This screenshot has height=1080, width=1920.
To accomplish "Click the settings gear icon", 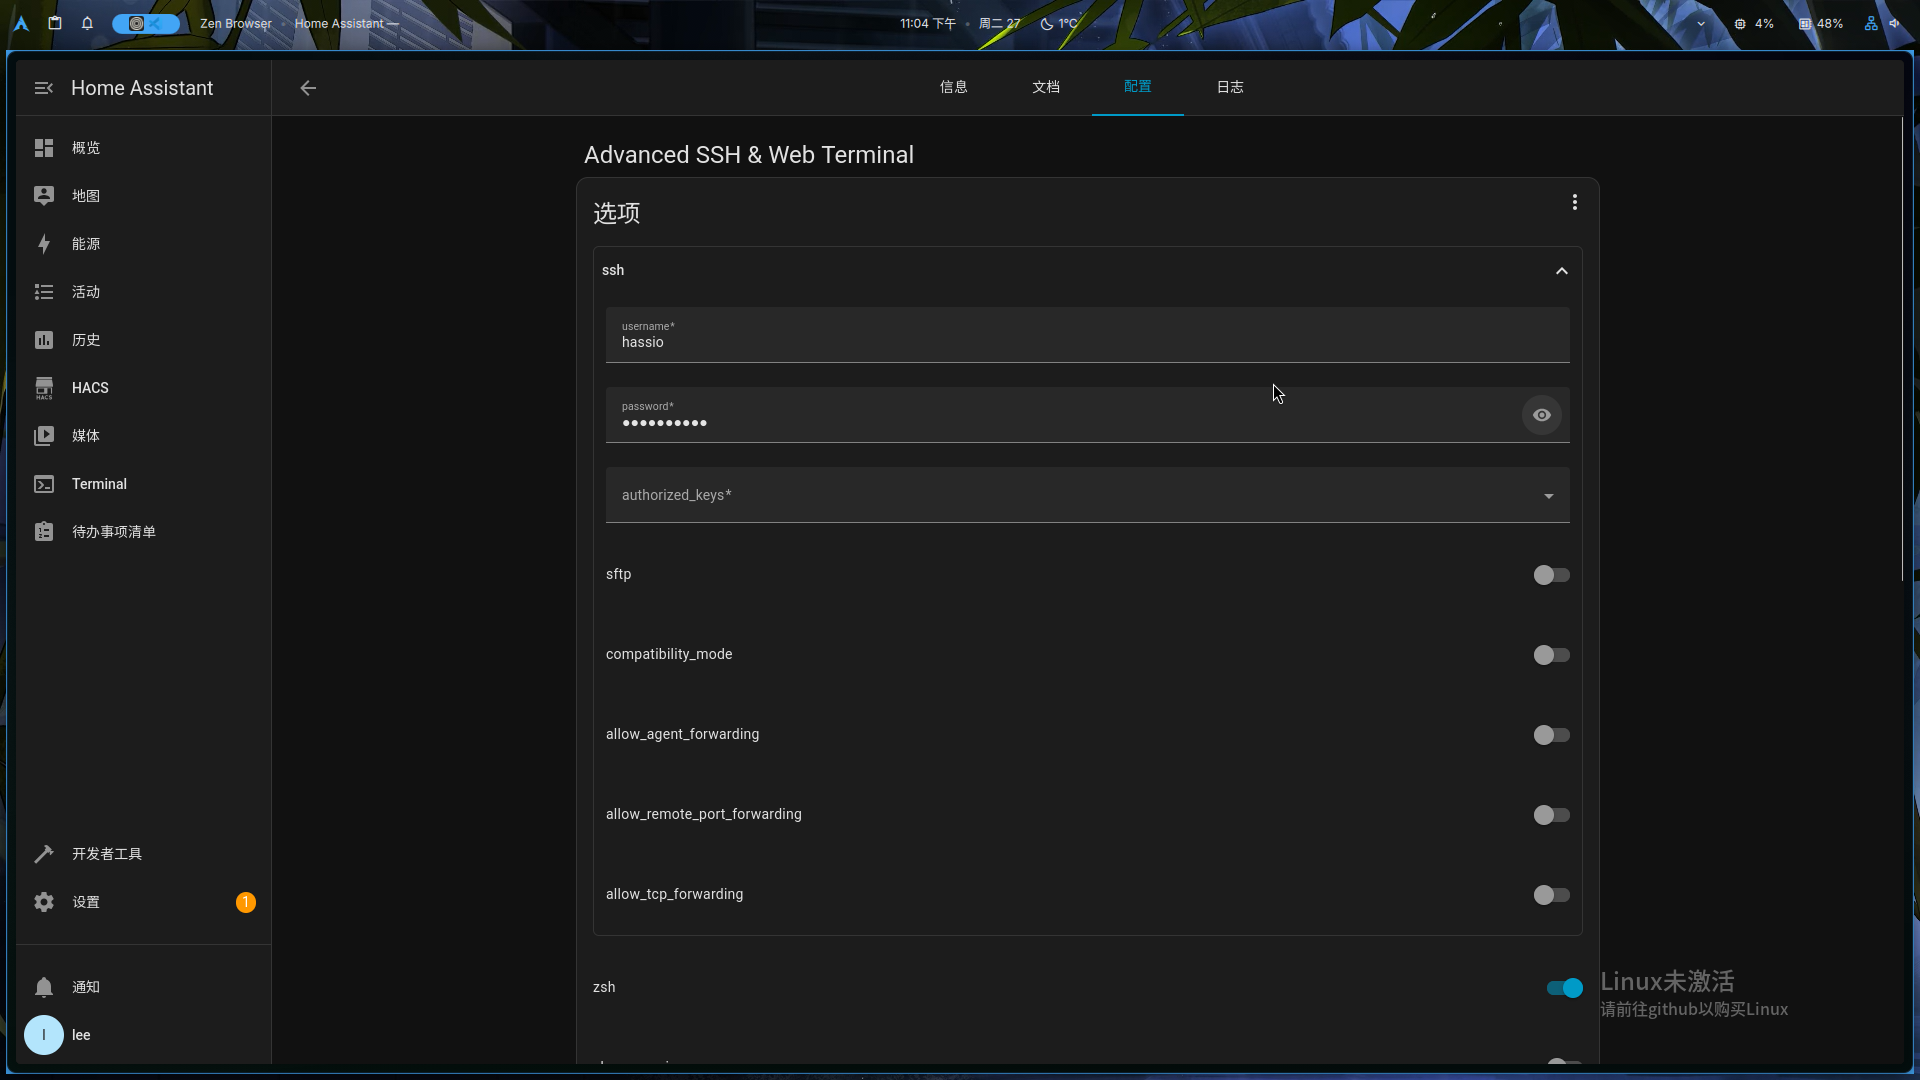I will [x=44, y=902].
